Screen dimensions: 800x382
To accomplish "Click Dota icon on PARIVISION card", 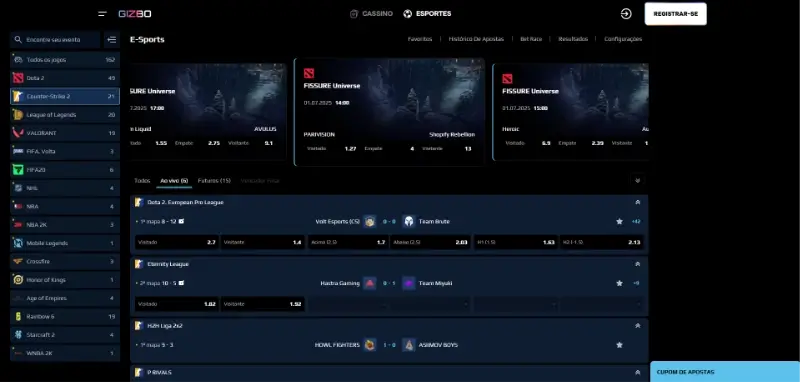I will tap(309, 73).
